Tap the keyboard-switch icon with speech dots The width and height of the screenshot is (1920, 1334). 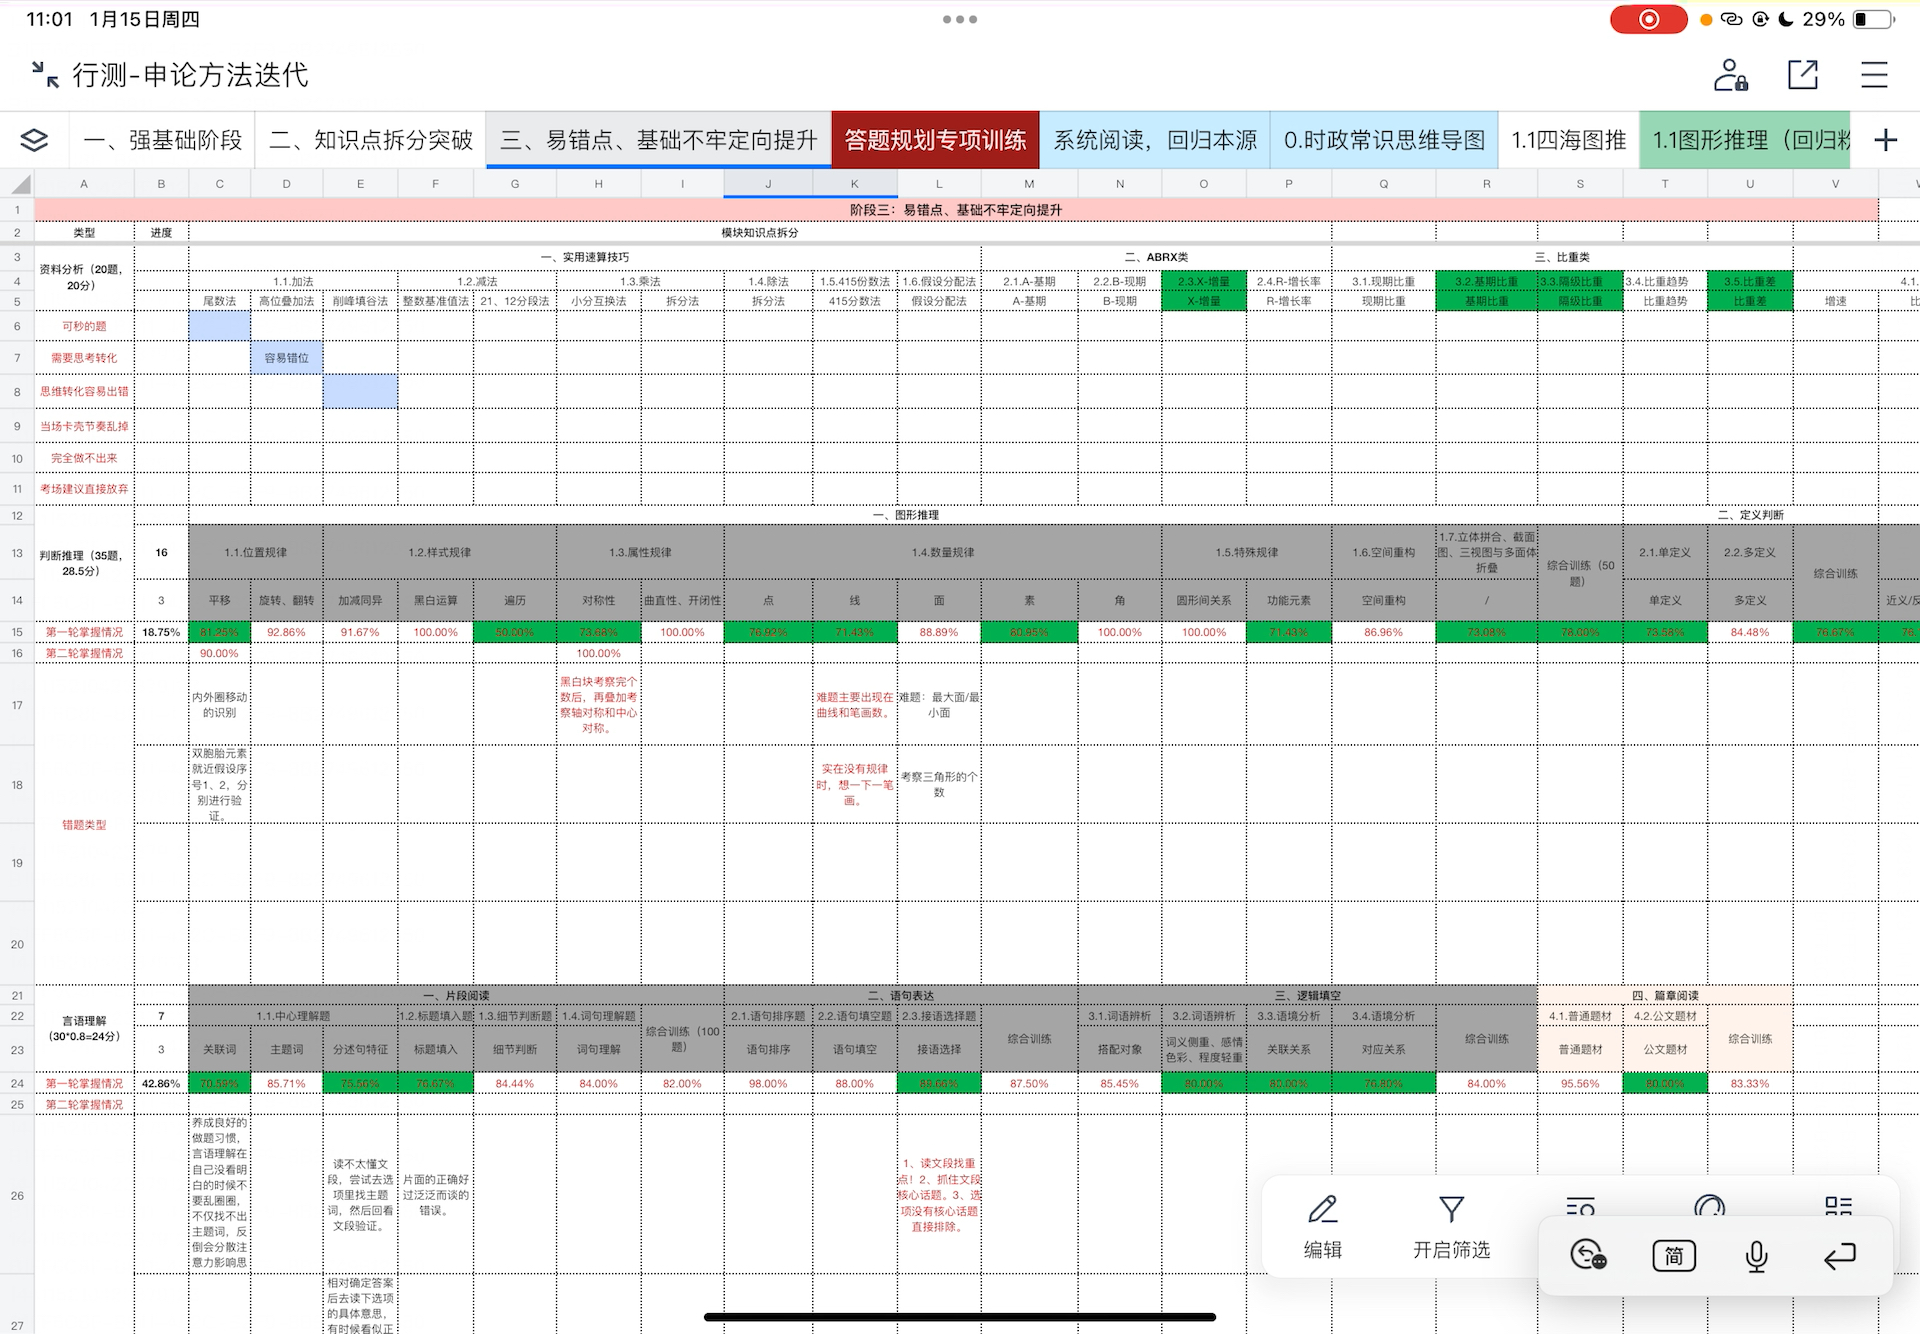1590,1256
